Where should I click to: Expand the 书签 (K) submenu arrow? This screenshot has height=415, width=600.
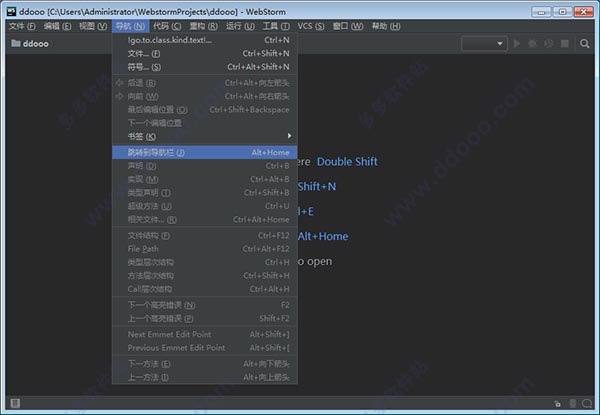coord(289,136)
